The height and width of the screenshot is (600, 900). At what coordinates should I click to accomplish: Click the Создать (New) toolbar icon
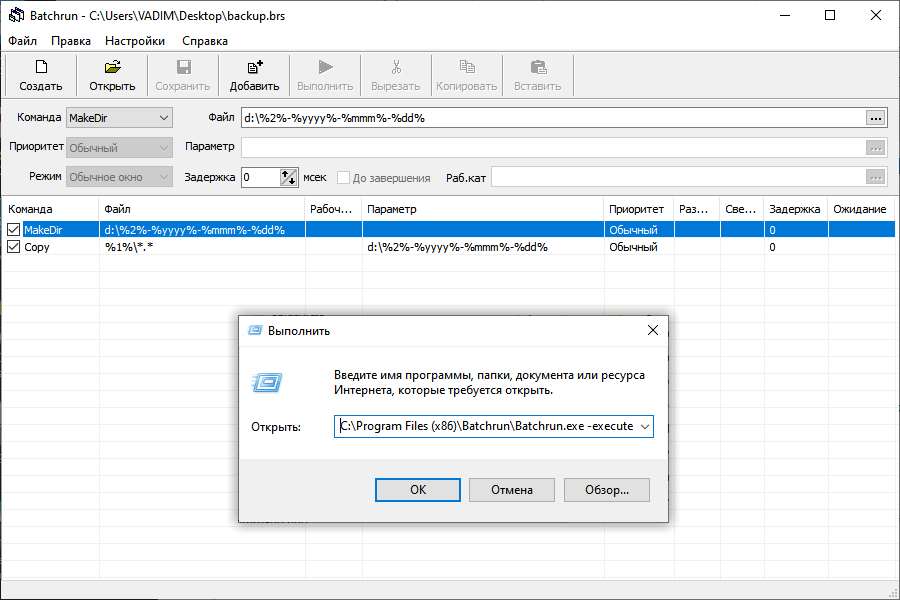click(41, 67)
